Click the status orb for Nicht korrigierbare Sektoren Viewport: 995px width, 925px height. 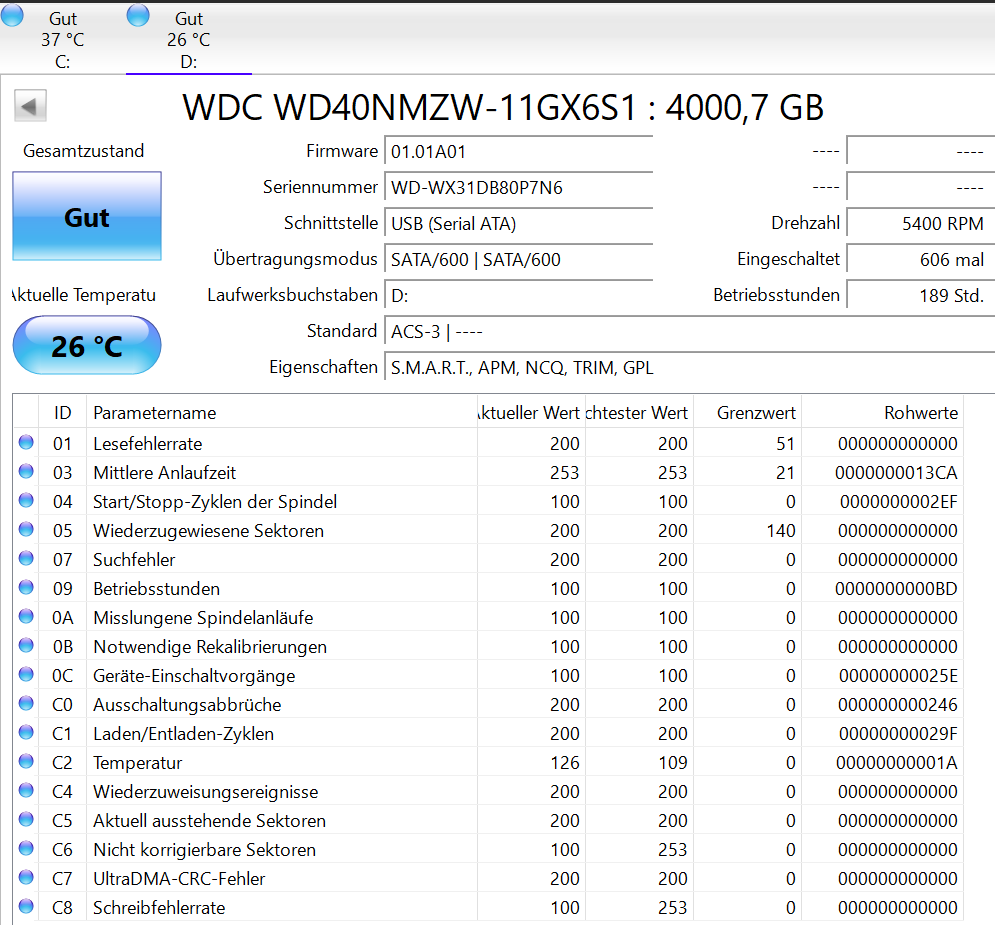pyautogui.click(x=26, y=848)
